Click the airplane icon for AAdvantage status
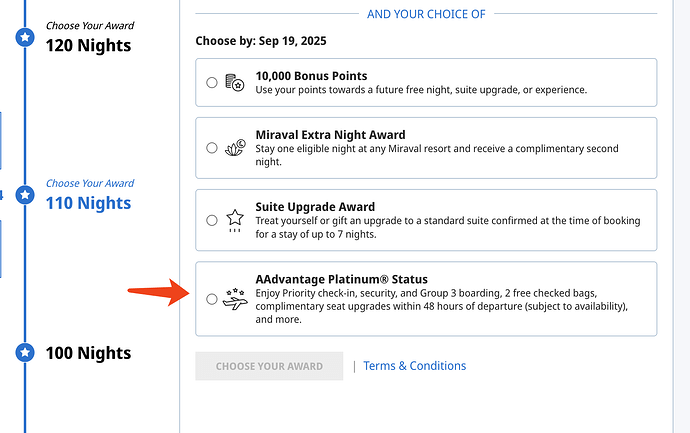 click(x=235, y=298)
